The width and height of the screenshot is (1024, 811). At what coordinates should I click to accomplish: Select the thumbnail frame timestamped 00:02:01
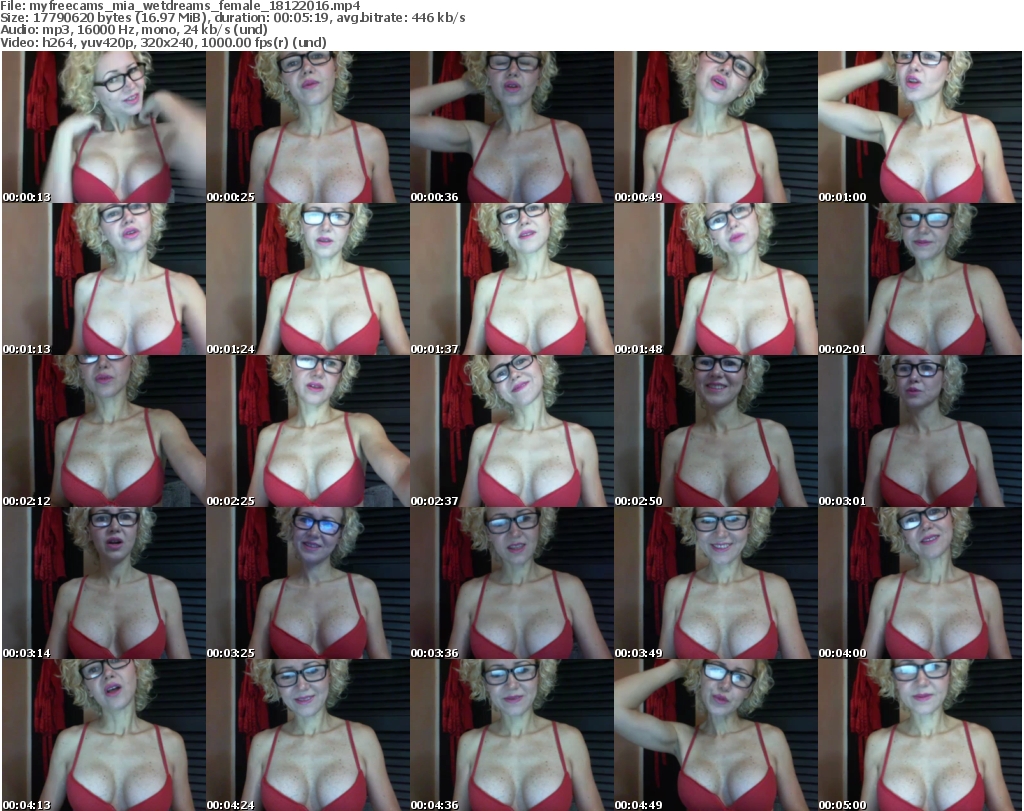(x=920, y=279)
